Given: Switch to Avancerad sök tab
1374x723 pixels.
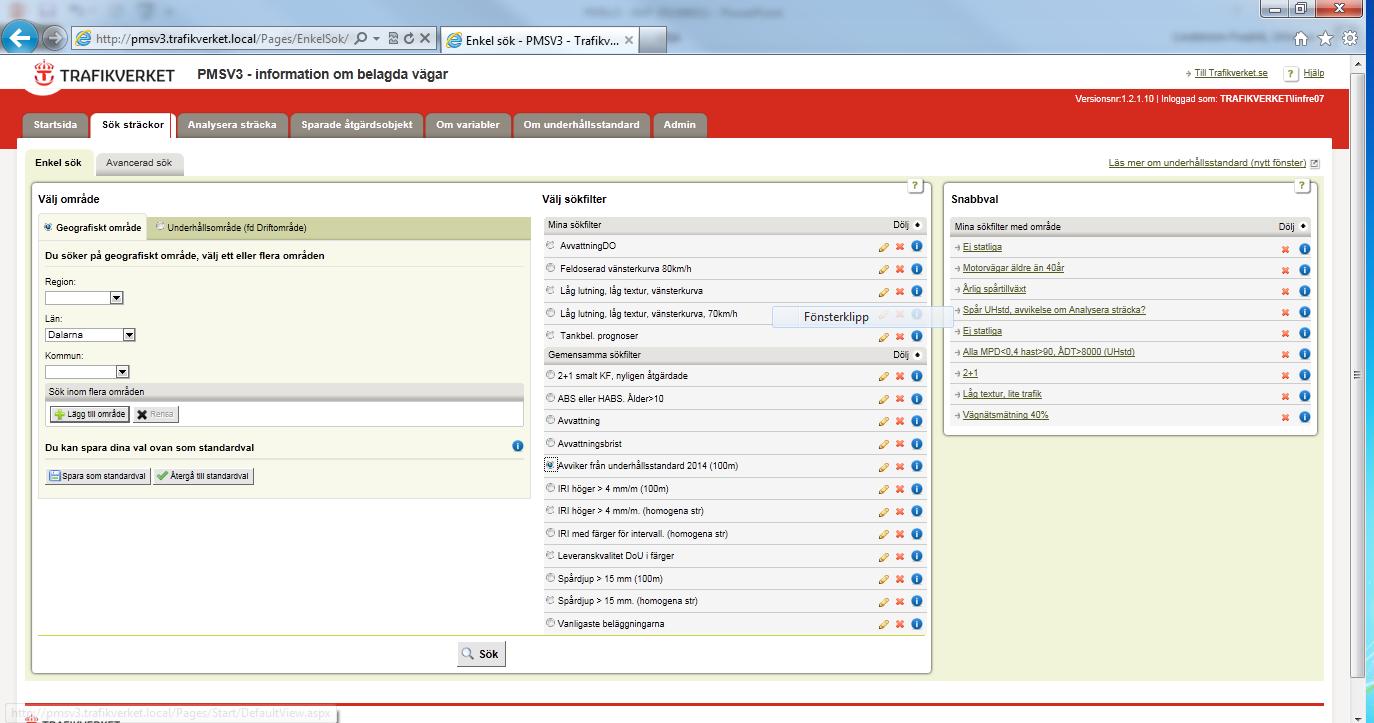Looking at the screenshot, I should tap(139, 163).
